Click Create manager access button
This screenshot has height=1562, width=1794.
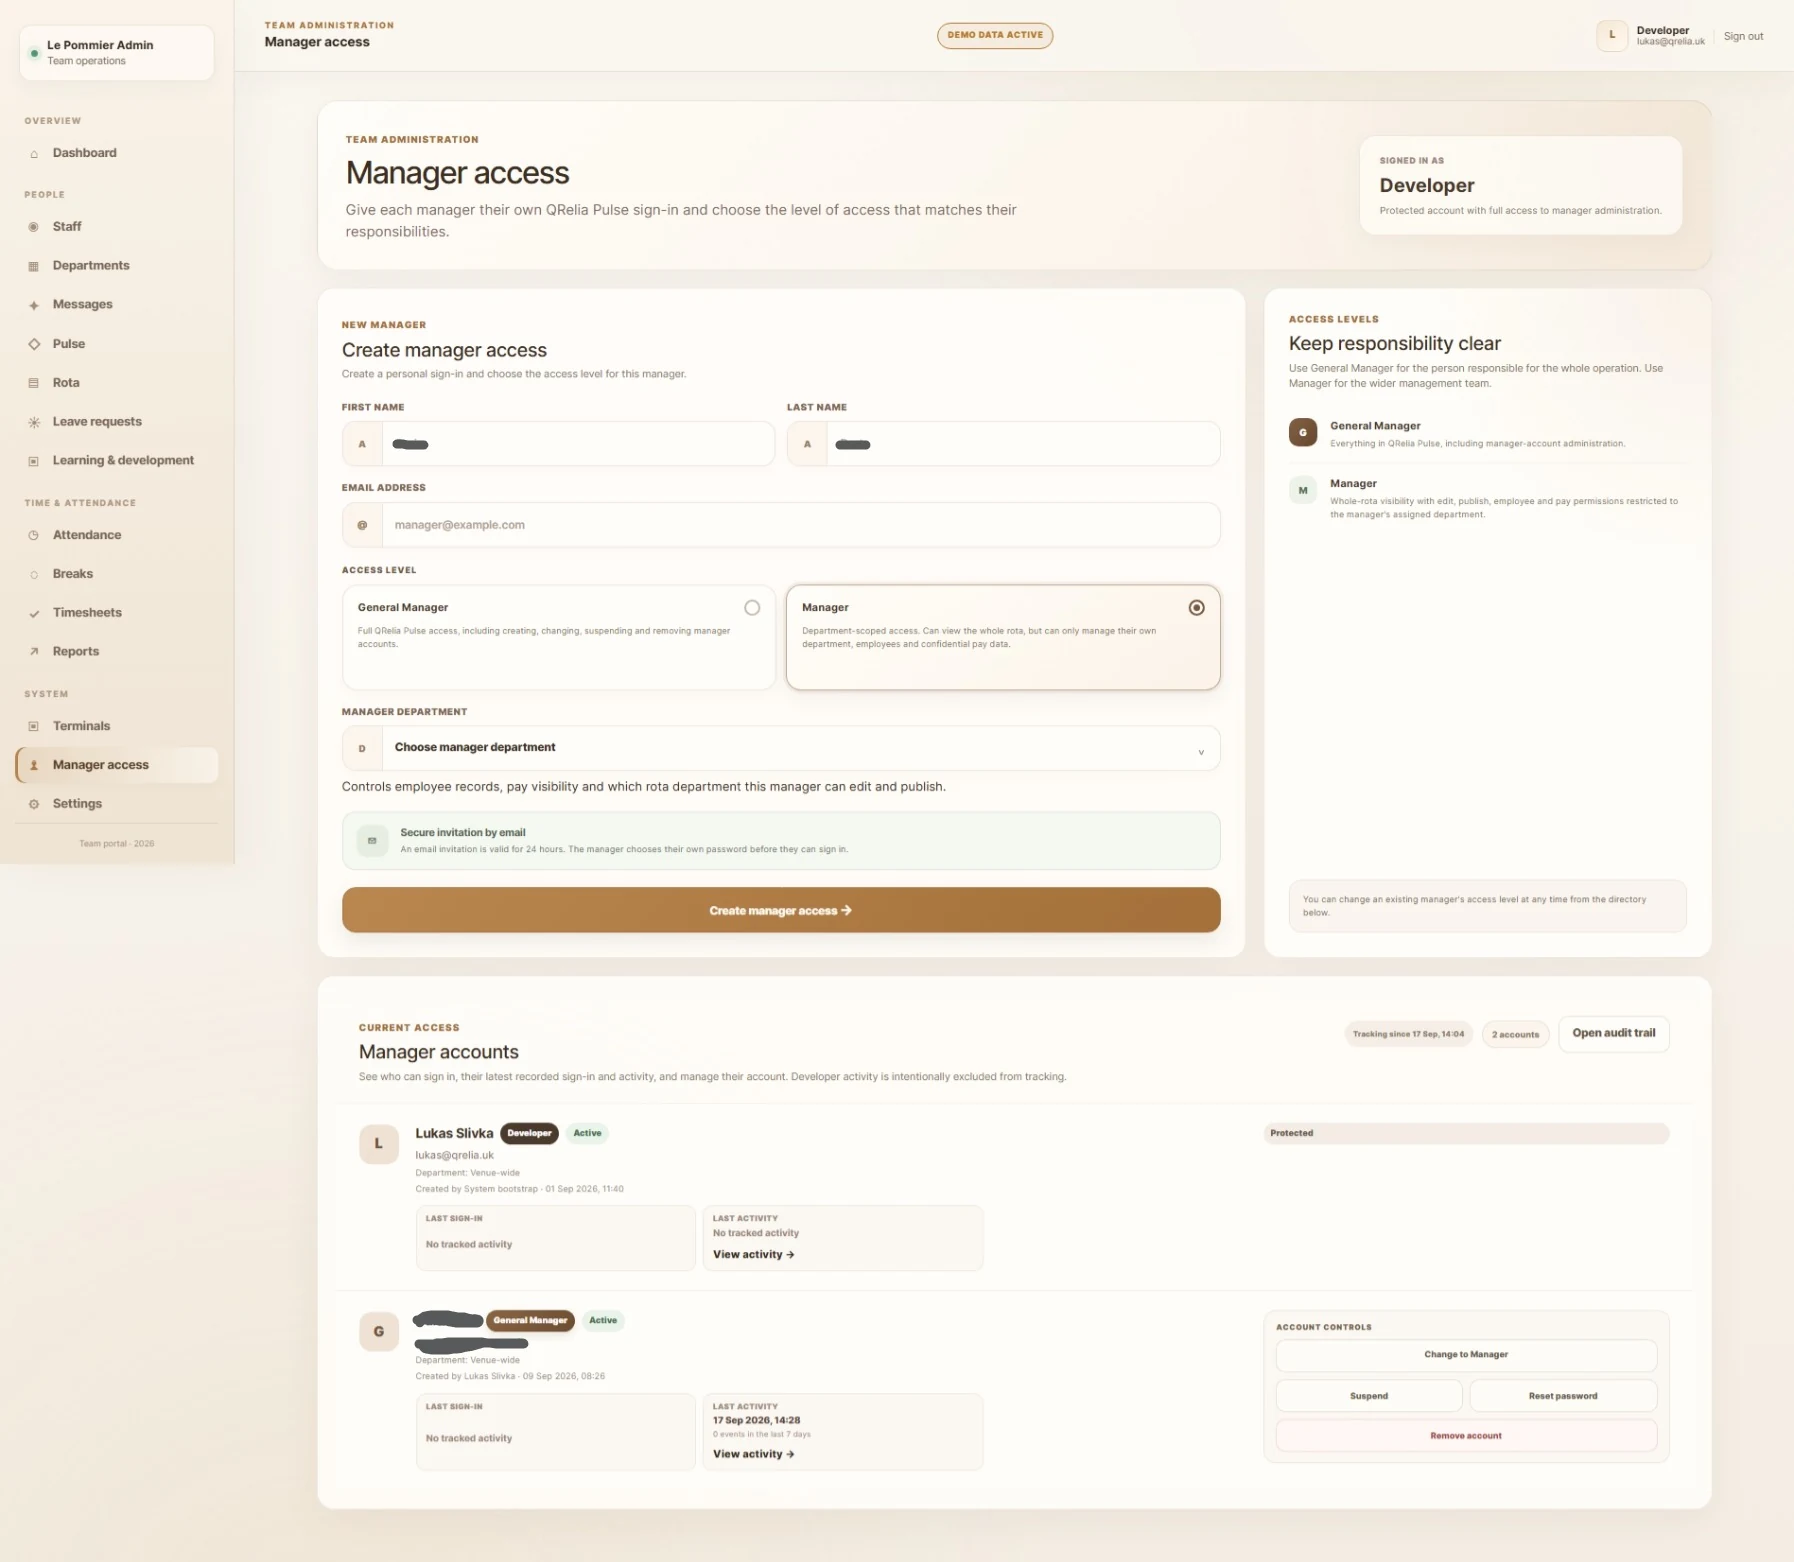pyautogui.click(x=781, y=910)
